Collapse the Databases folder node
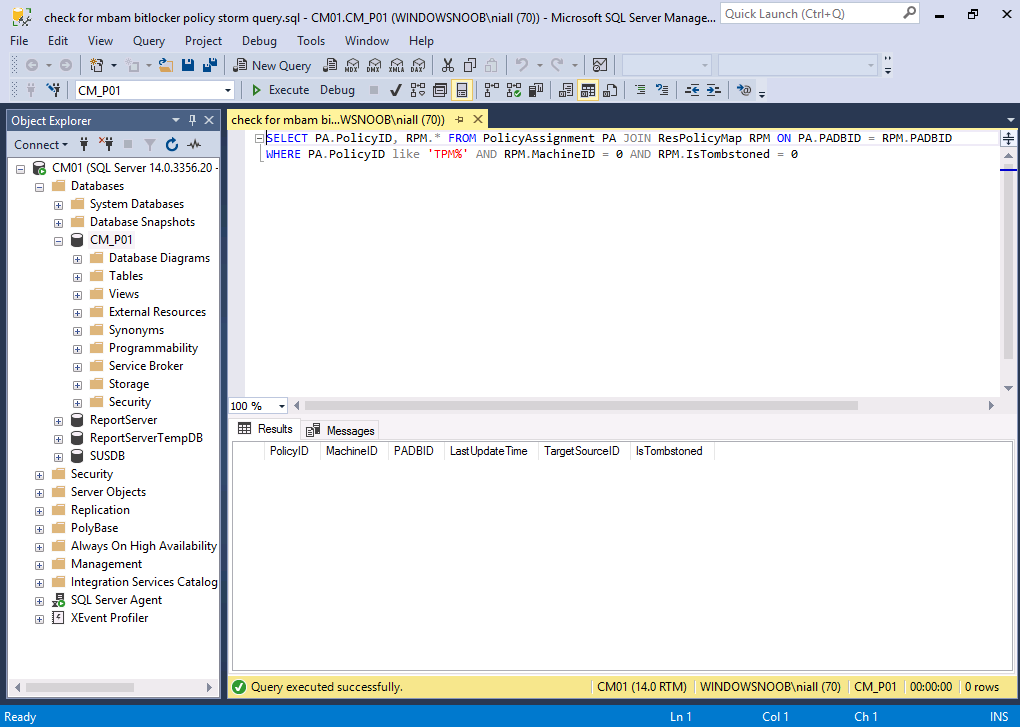Image resolution: width=1020 pixels, height=727 pixels. (40, 187)
